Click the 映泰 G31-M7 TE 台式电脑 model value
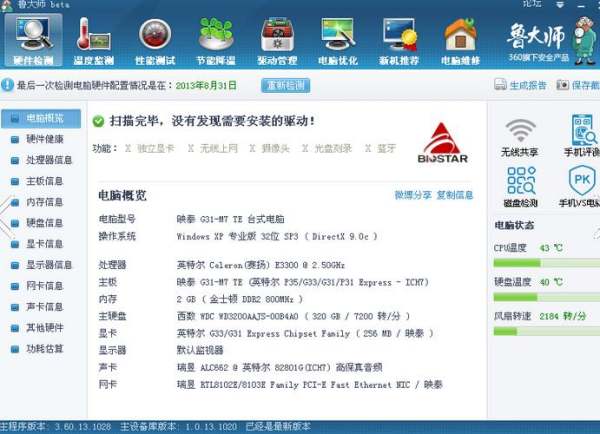600x434 pixels. 230,219
